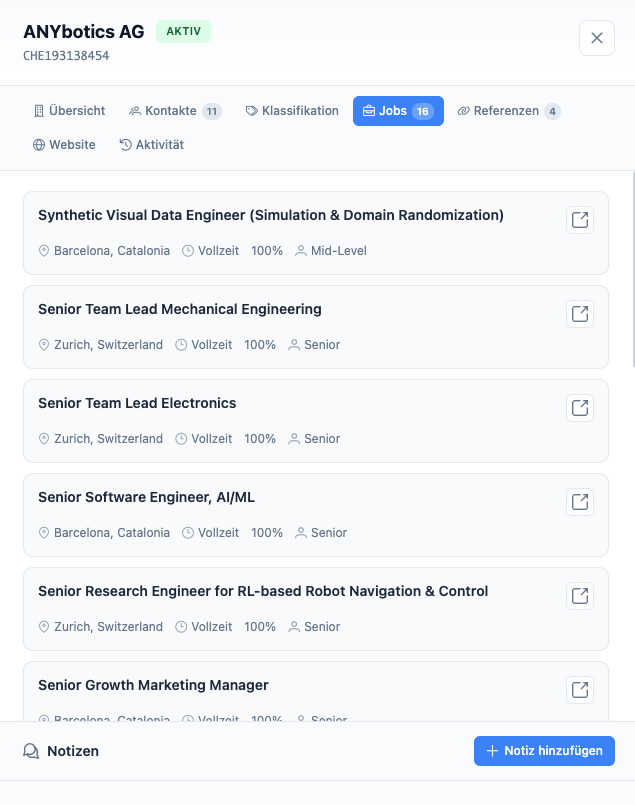Open external link for Synthetic Visual Data Engineer
The width and height of the screenshot is (635, 805).
tap(580, 220)
